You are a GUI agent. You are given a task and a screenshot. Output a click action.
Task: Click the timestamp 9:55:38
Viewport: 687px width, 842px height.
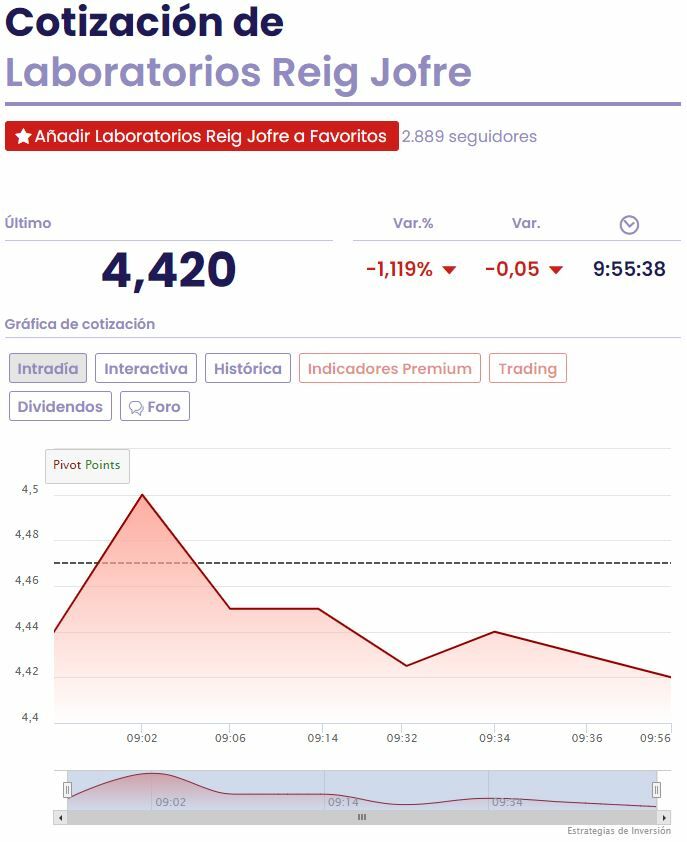point(629,269)
